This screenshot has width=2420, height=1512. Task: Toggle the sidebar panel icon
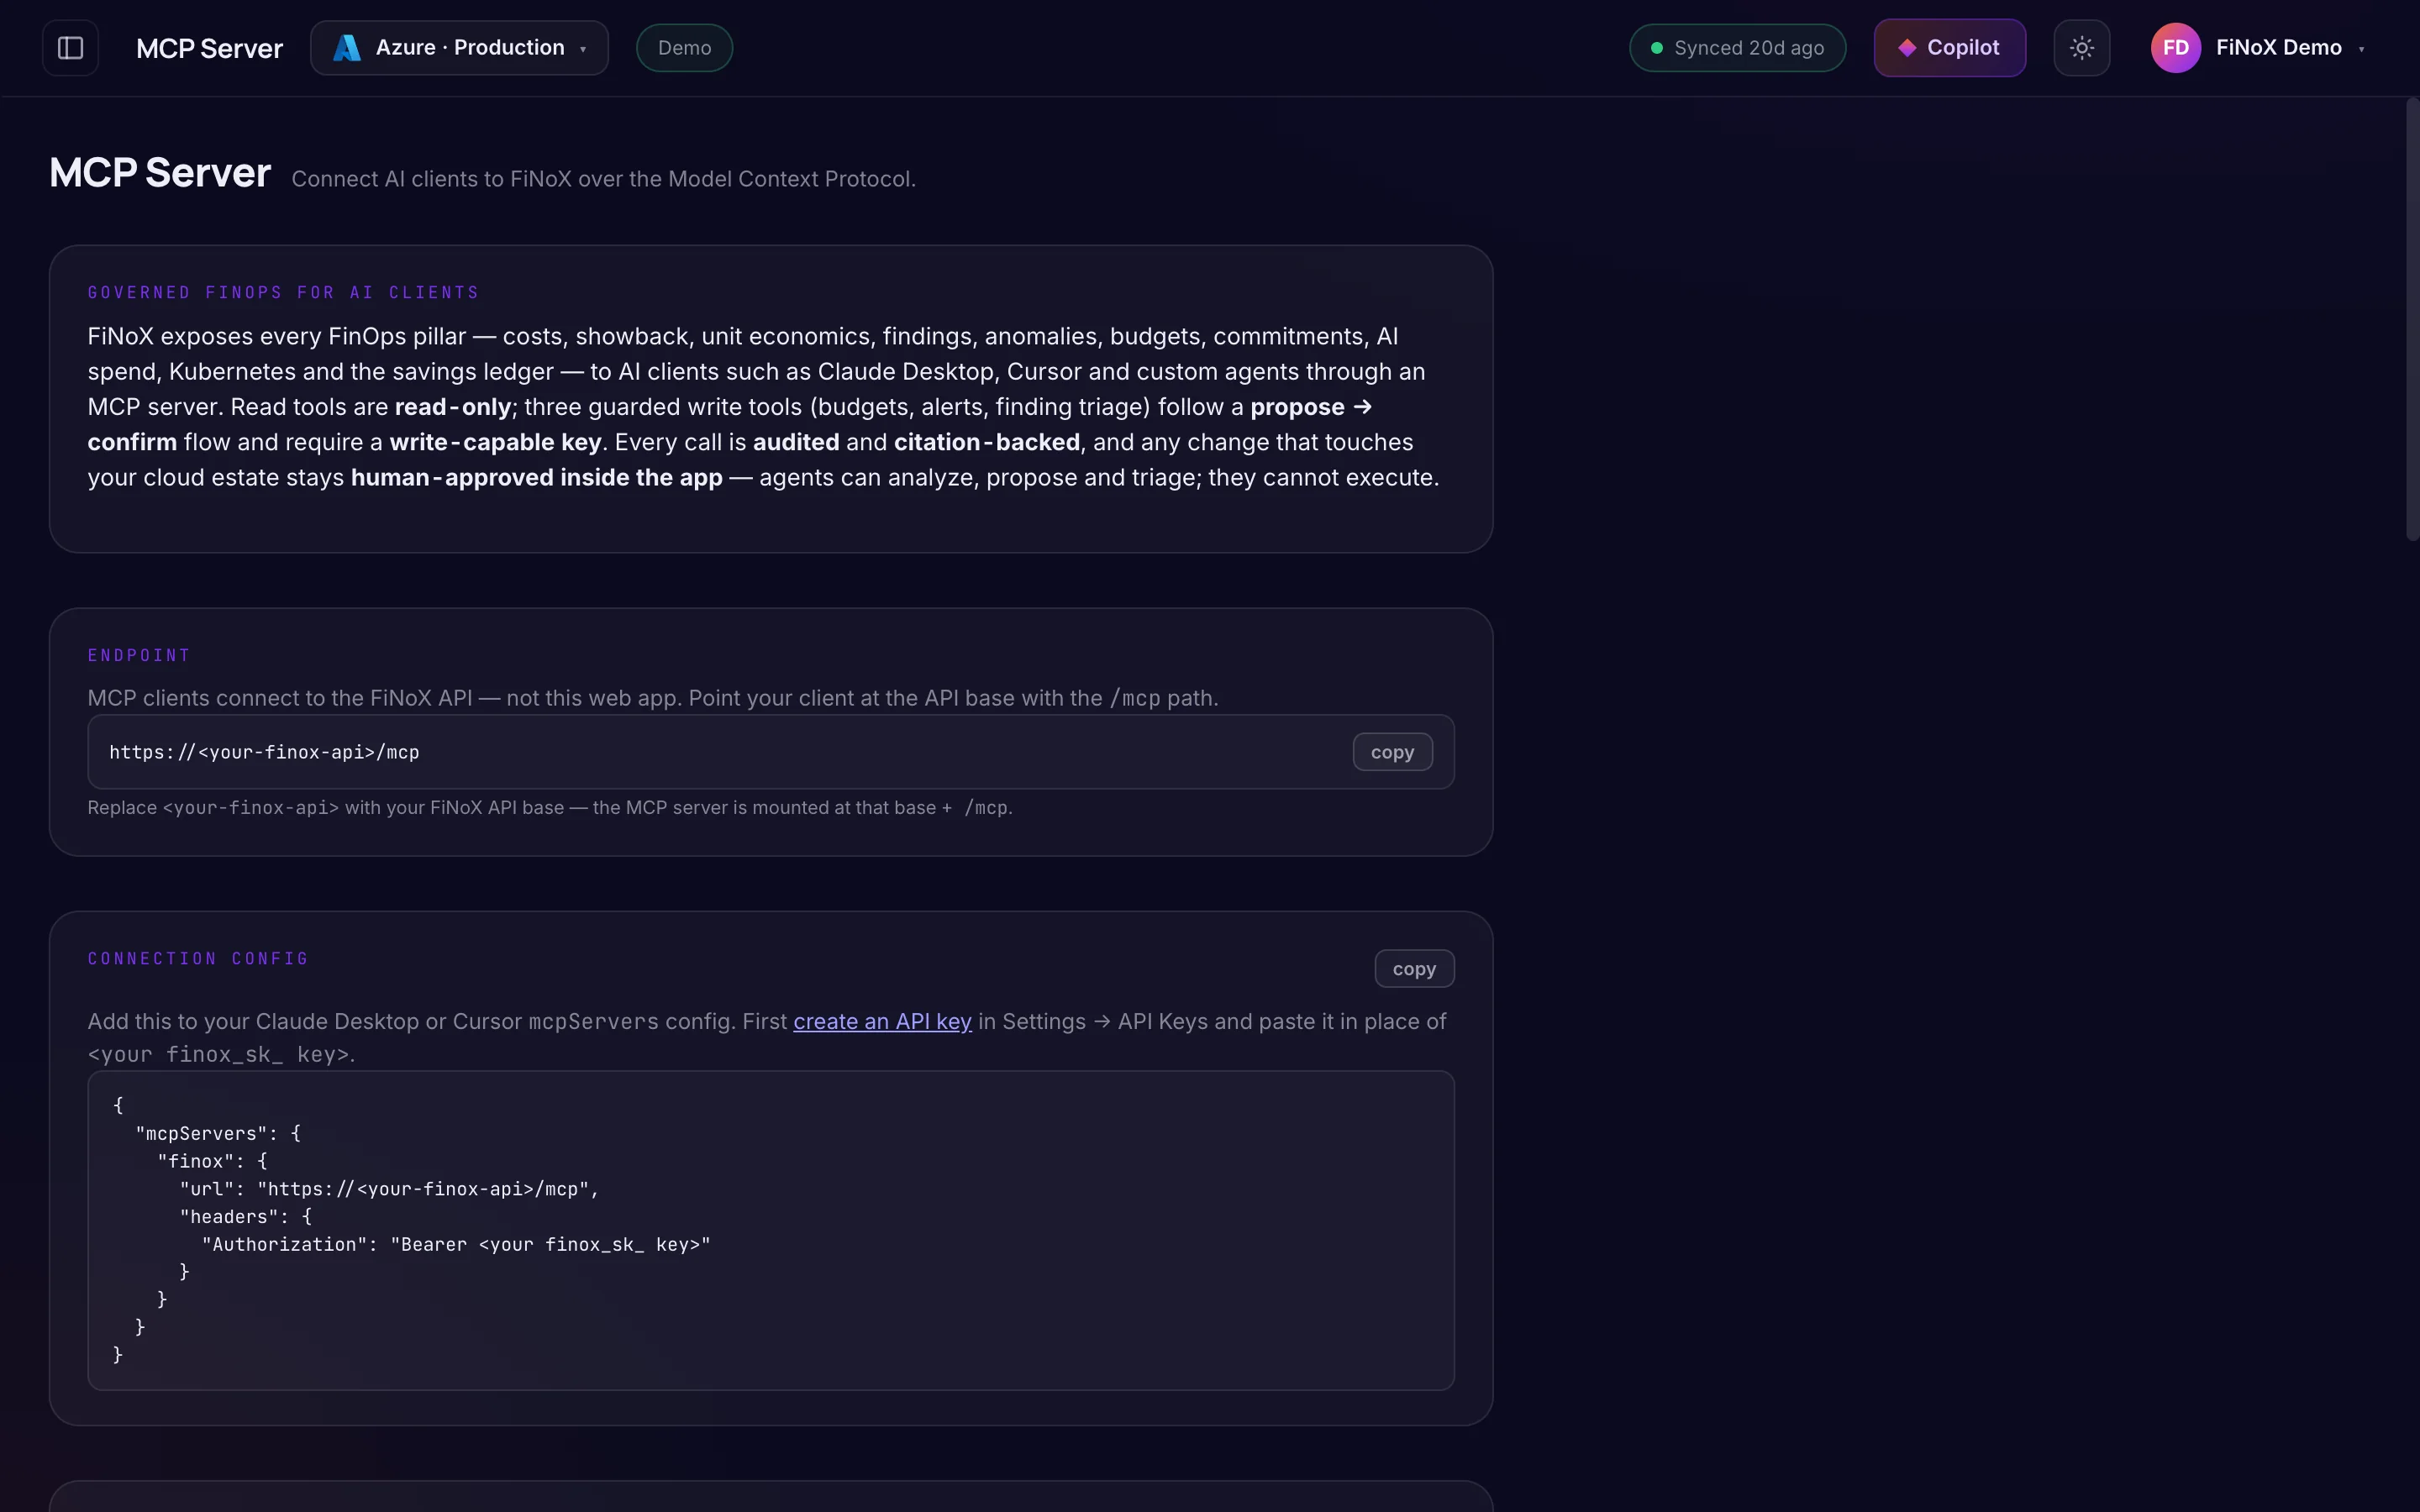pos(70,48)
